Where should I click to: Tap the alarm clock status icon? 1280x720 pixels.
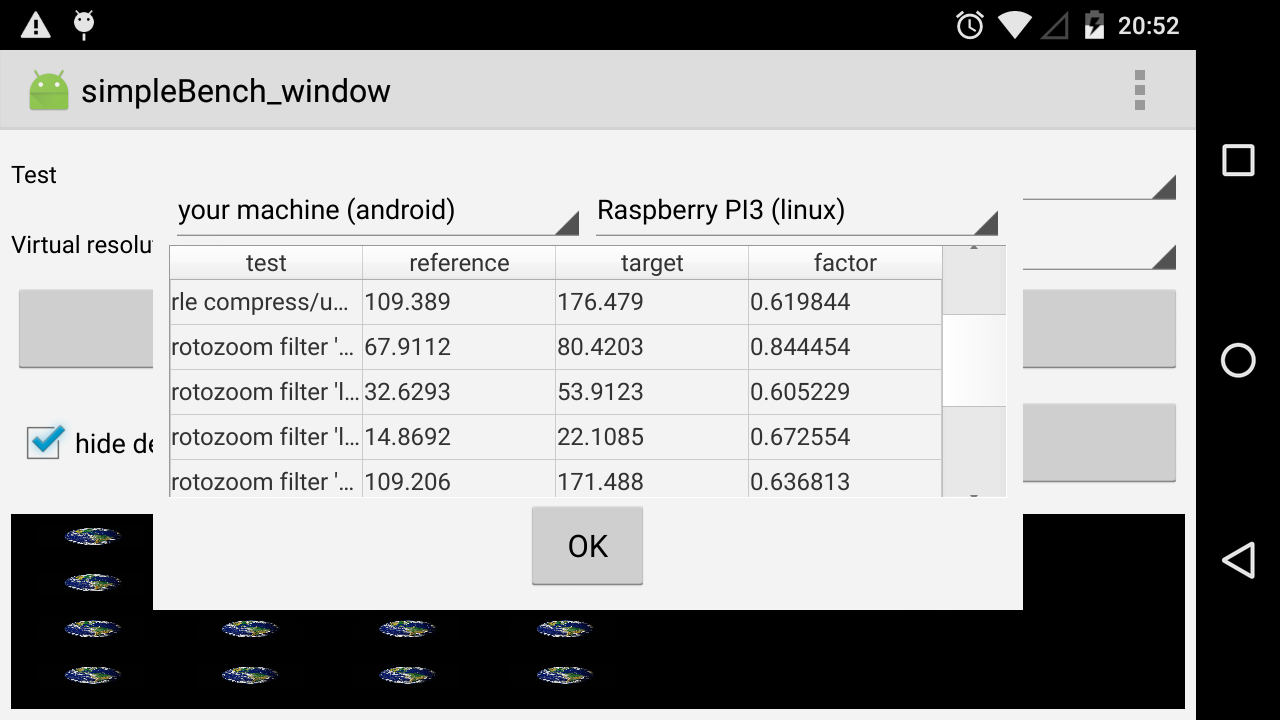point(969,25)
